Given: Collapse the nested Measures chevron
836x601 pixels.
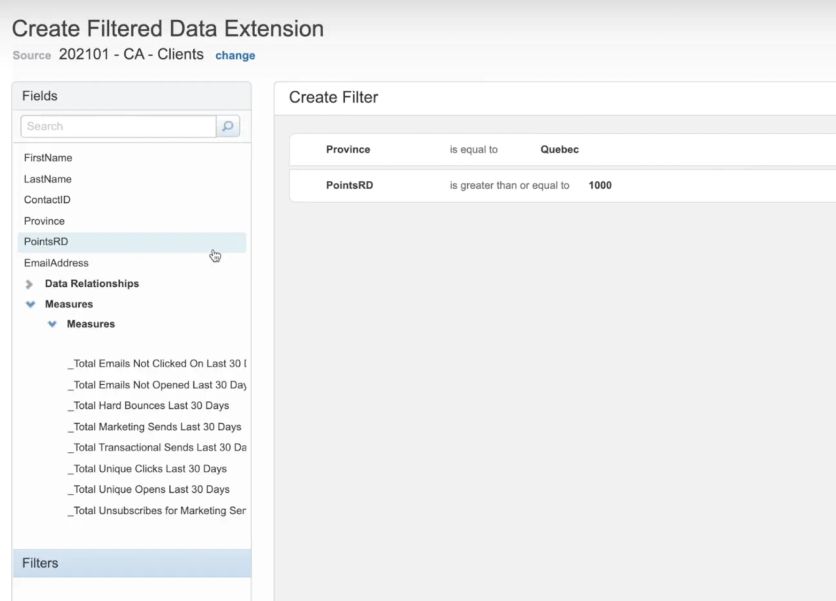Looking at the screenshot, I should coord(52,324).
